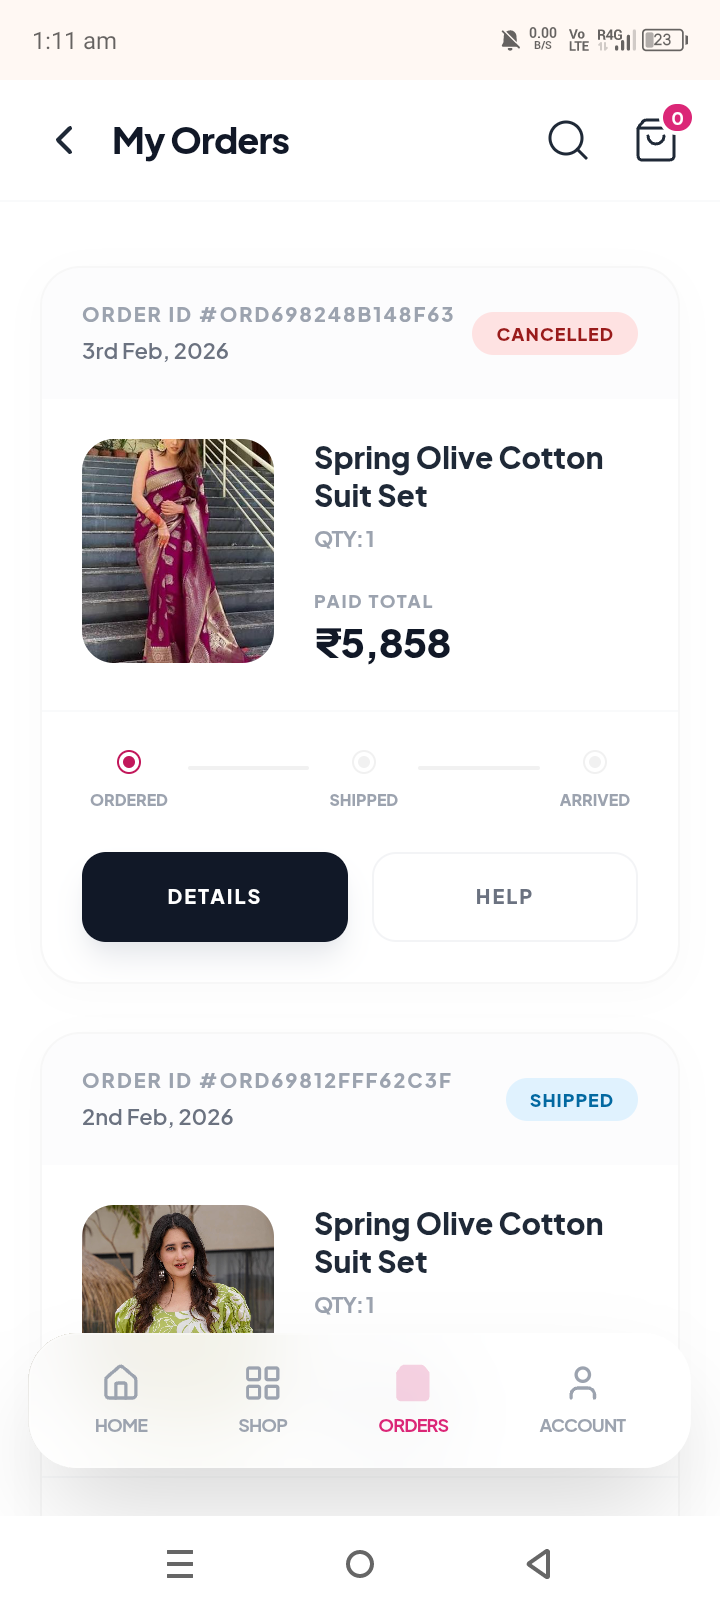
Task: Tap the Arrived progress step indicator
Action: click(595, 763)
